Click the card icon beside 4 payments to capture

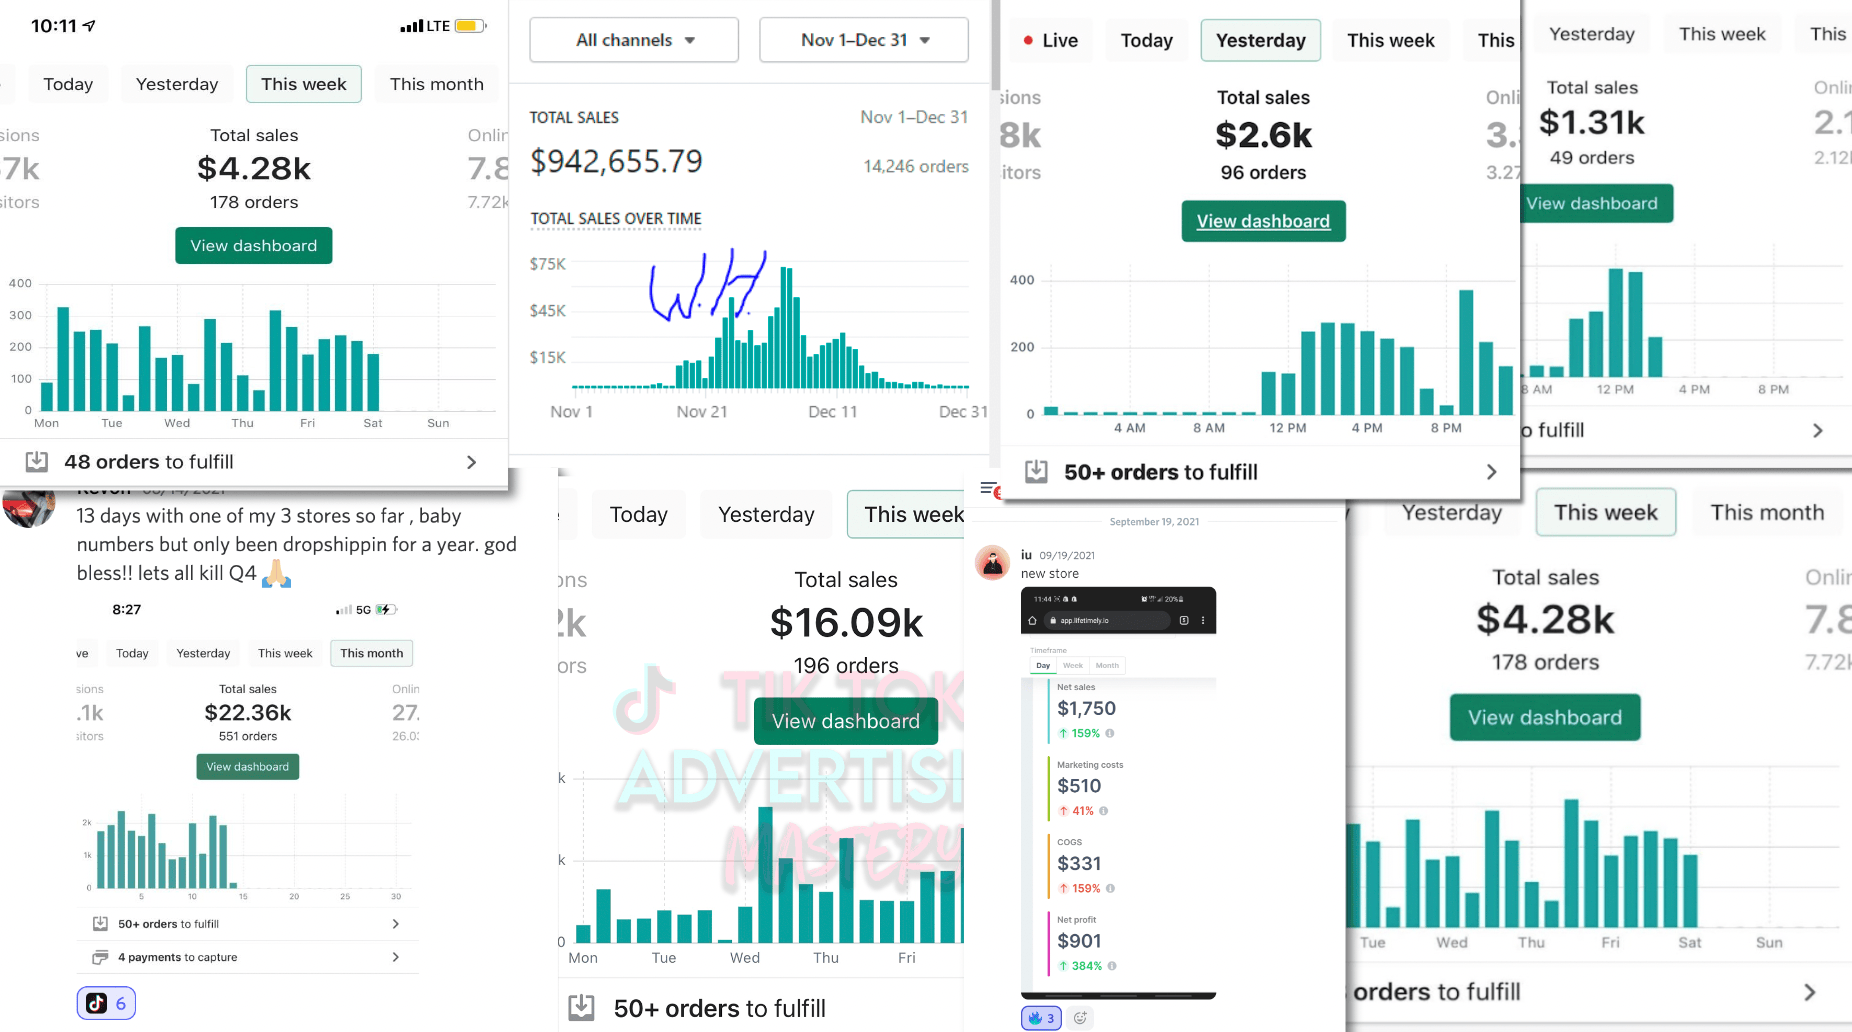point(100,957)
